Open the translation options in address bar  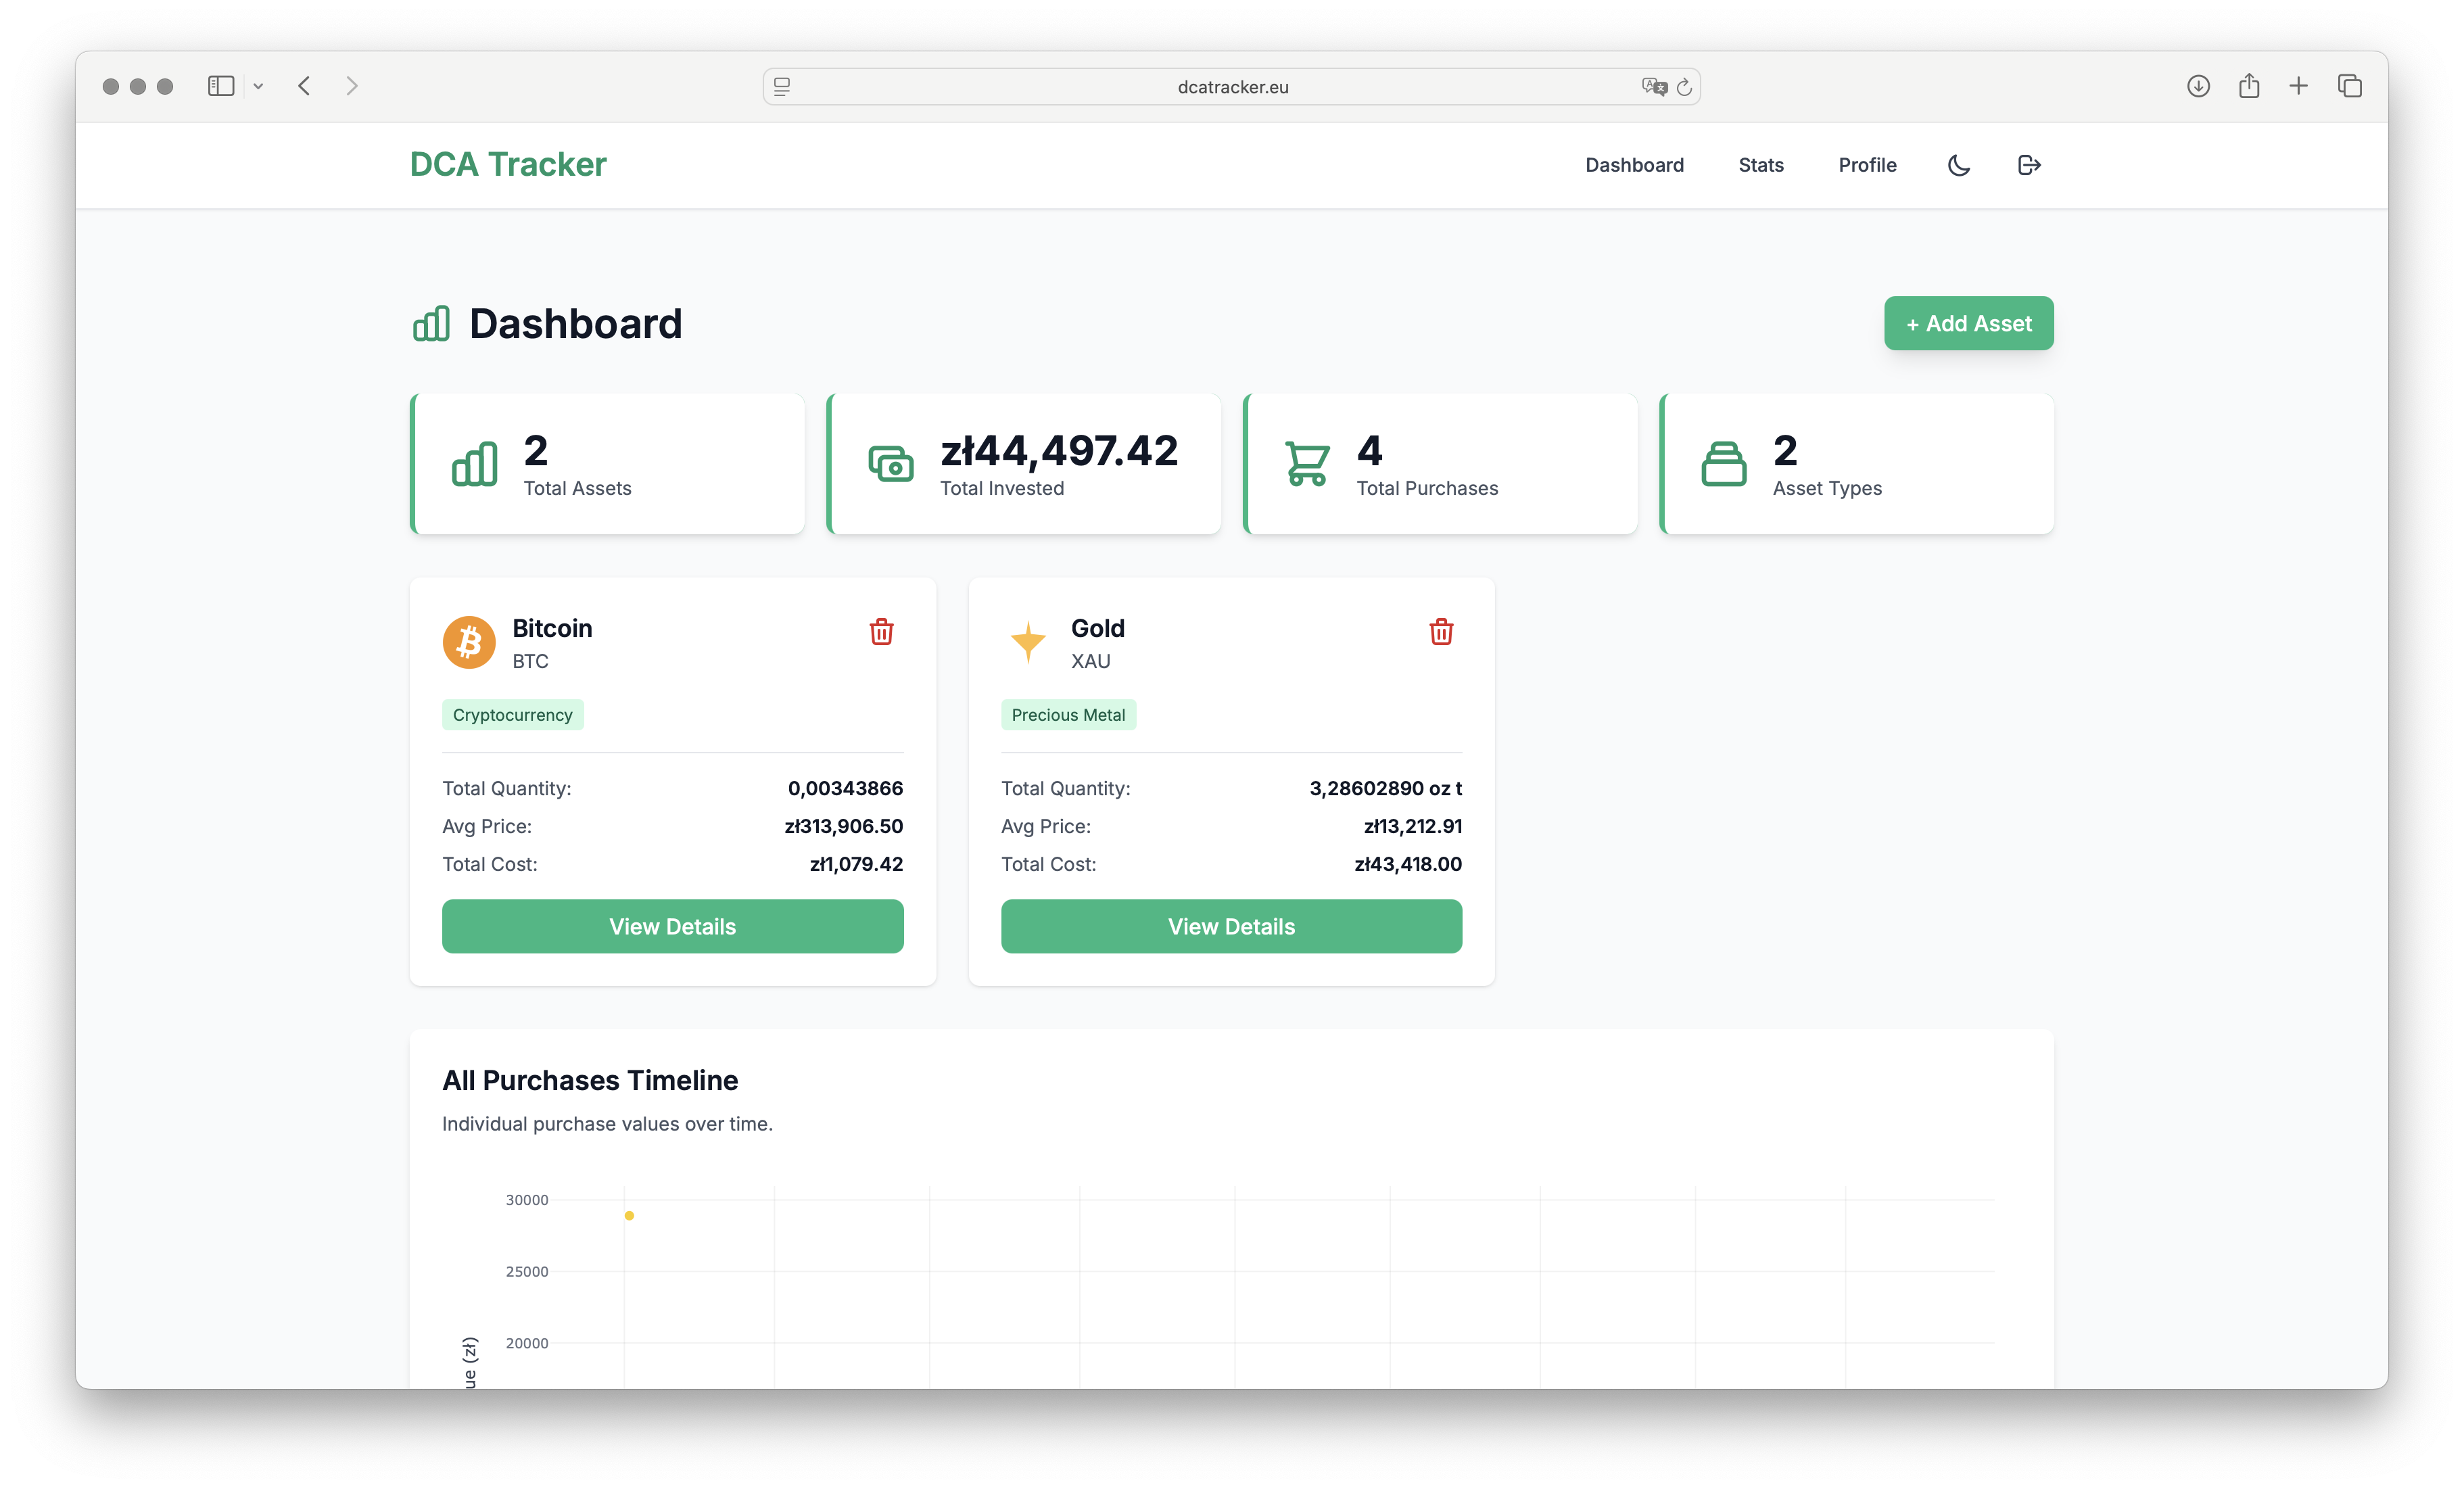click(1653, 87)
